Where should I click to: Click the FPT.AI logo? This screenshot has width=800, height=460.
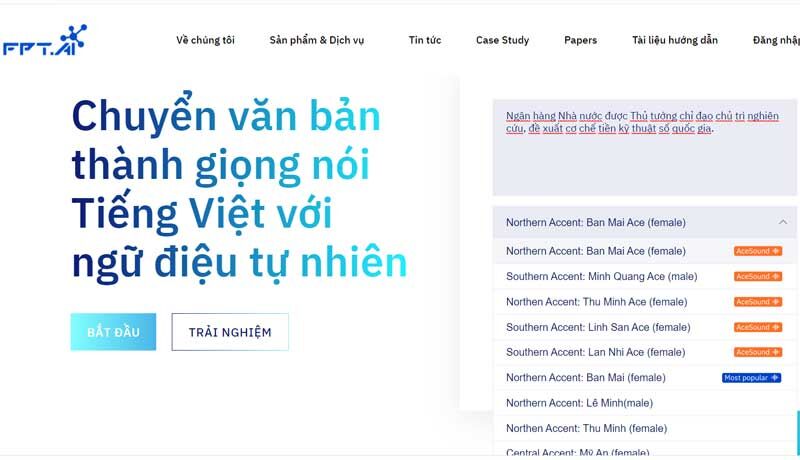pyautogui.click(x=45, y=40)
